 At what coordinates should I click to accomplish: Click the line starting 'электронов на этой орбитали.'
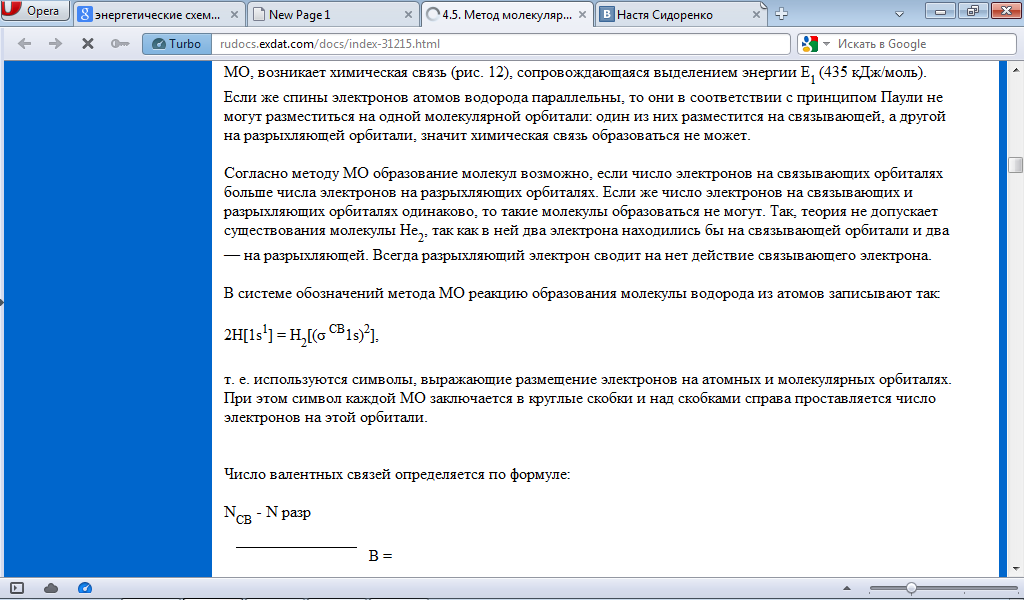(x=325, y=417)
